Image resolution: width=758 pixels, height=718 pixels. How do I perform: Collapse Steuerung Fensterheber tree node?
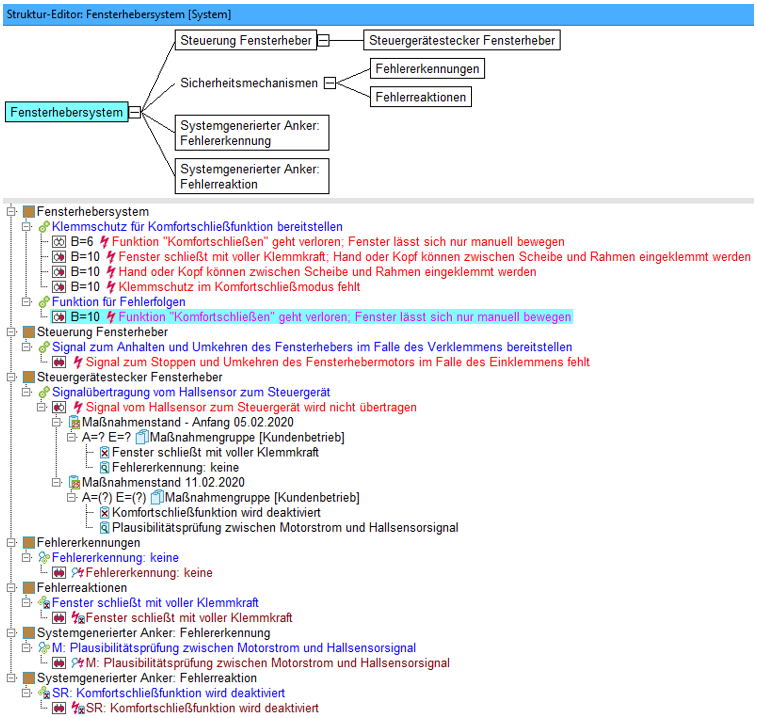click(x=12, y=332)
